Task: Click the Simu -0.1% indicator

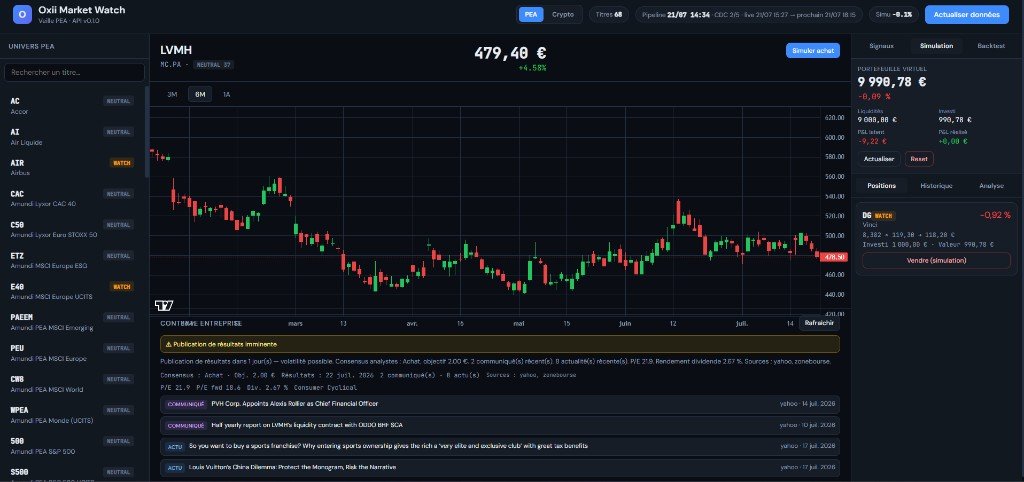Action: point(894,14)
